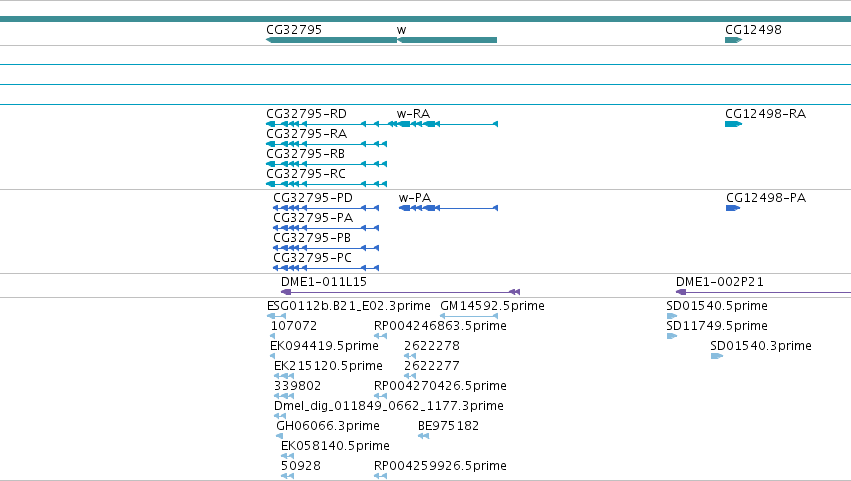Click the CG32795-RB transcript label
Viewport: 851px width, 481px height.
point(305,154)
